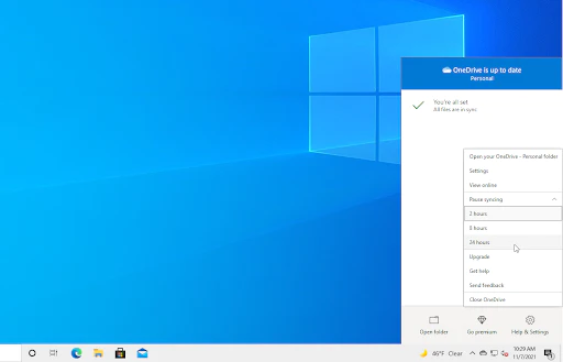
Task: Show hidden tray icons with the chevron
Action: (x=473, y=353)
